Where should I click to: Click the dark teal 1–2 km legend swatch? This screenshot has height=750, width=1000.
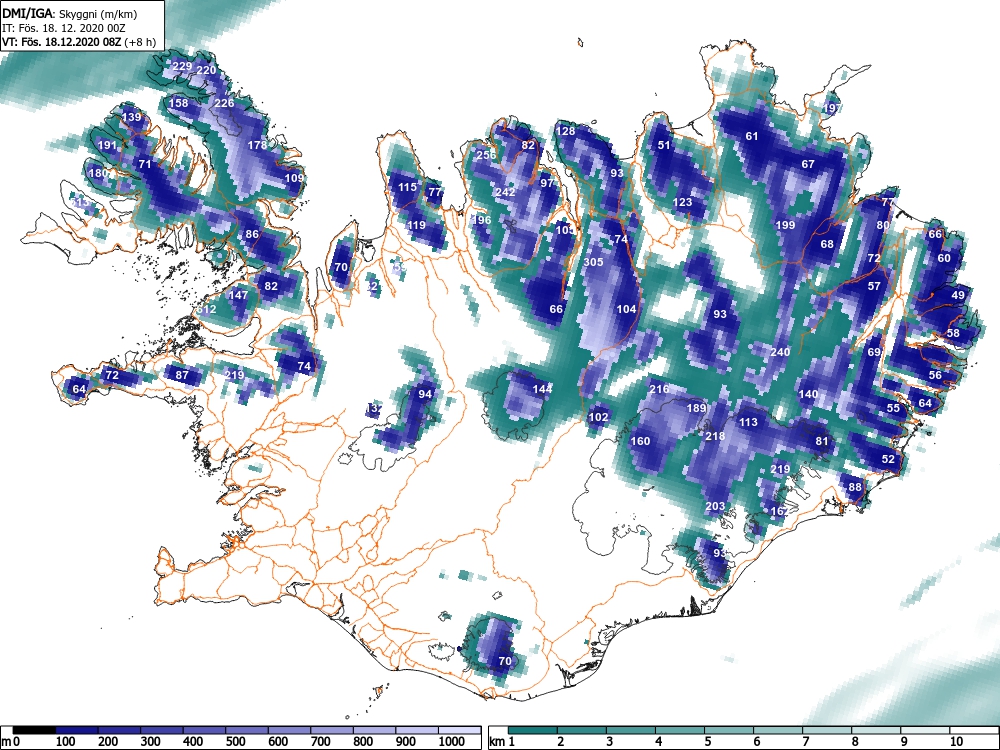(533, 730)
